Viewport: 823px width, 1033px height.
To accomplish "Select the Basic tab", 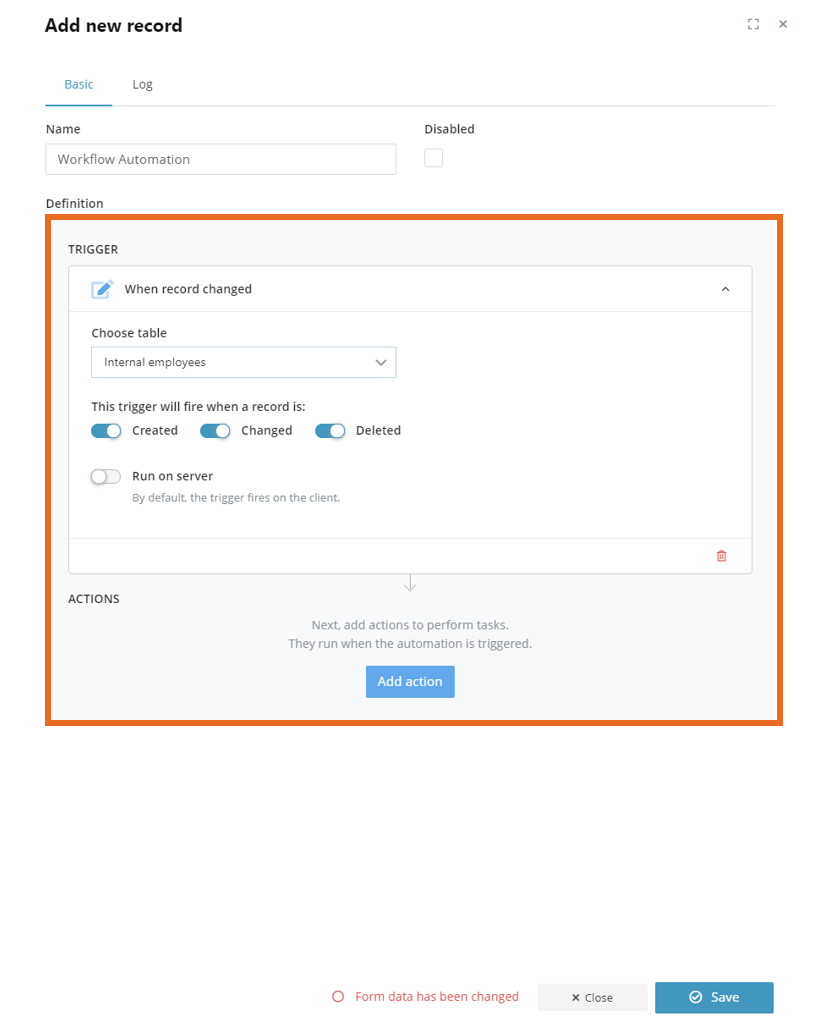I will click(x=78, y=84).
